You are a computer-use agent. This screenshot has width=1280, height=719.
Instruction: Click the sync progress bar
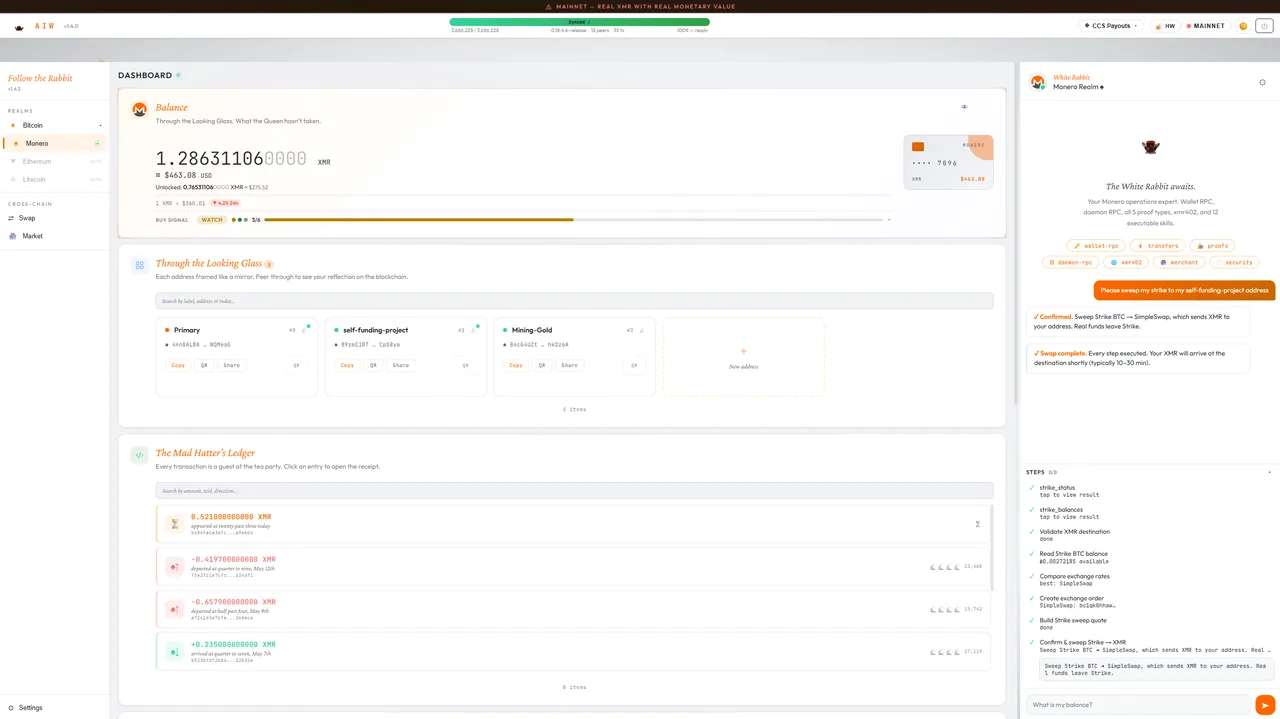[x=579, y=21]
